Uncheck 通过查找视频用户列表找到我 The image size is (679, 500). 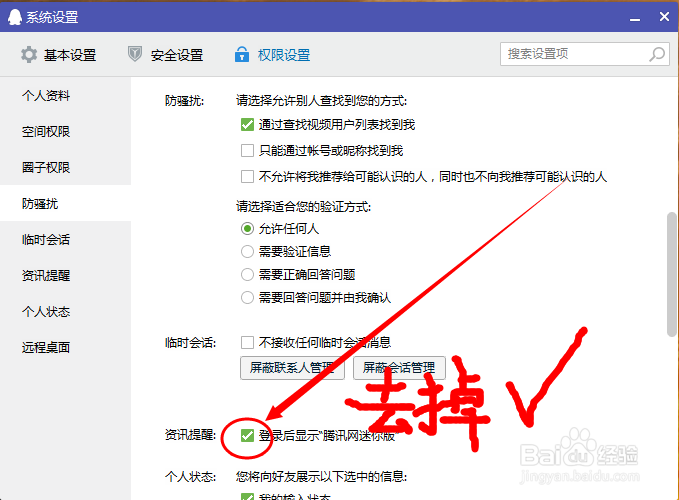point(247,125)
